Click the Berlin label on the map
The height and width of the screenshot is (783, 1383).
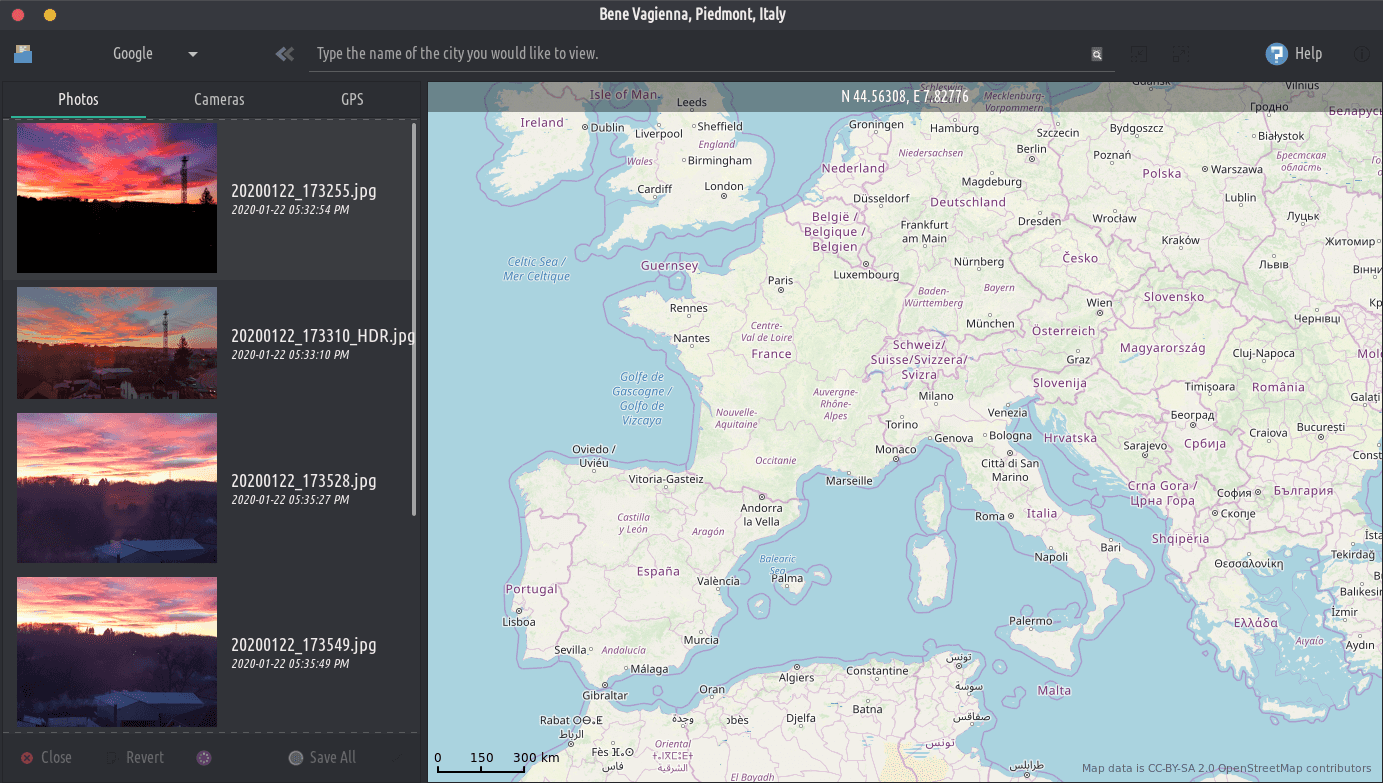coord(1031,149)
